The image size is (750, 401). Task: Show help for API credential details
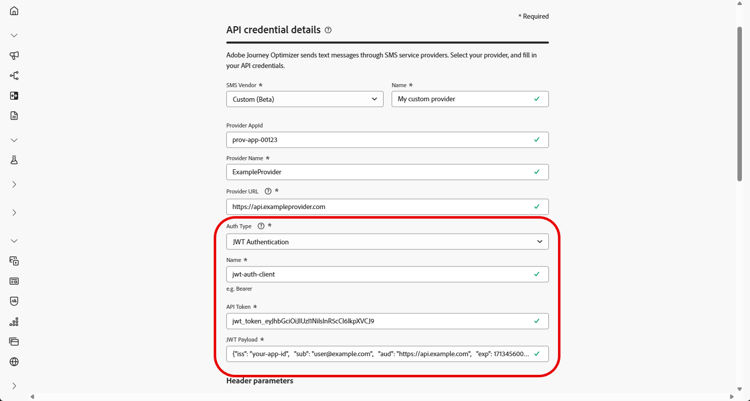328,31
